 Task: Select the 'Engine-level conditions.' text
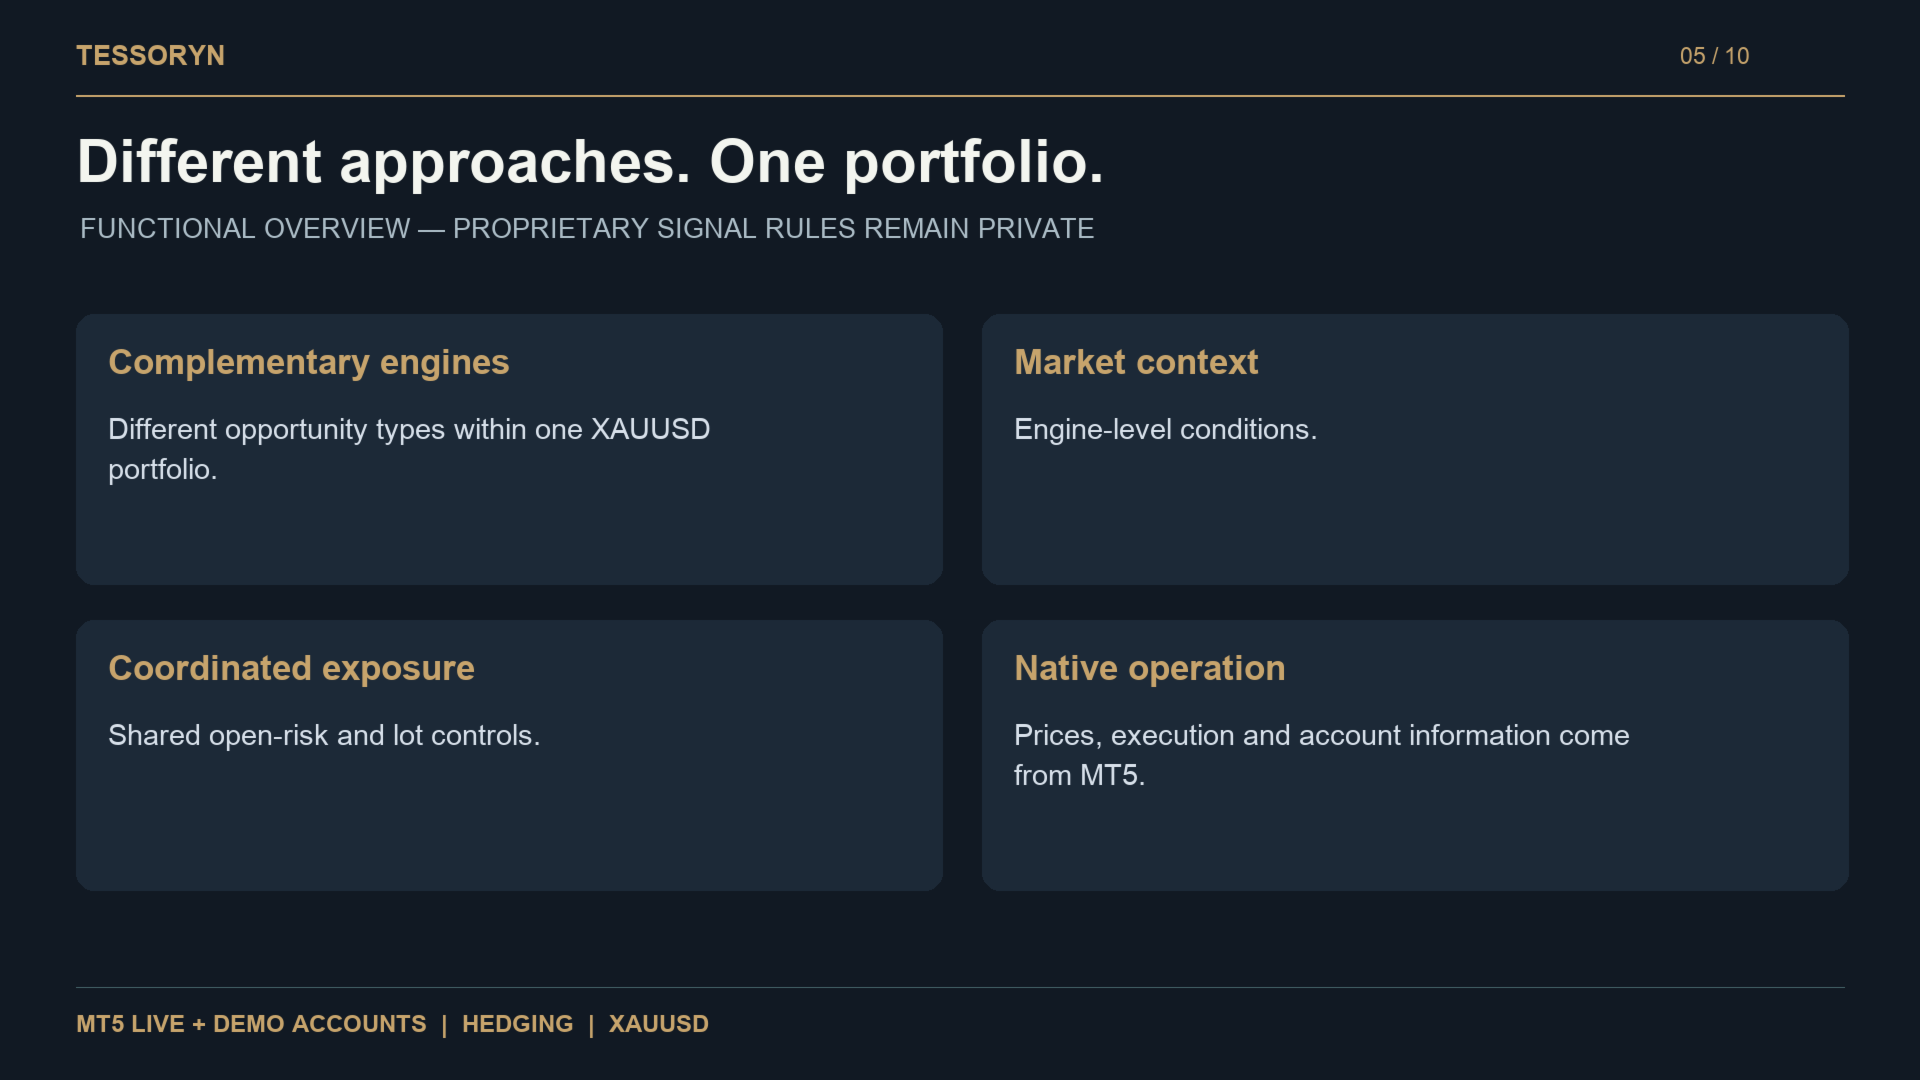1165,429
